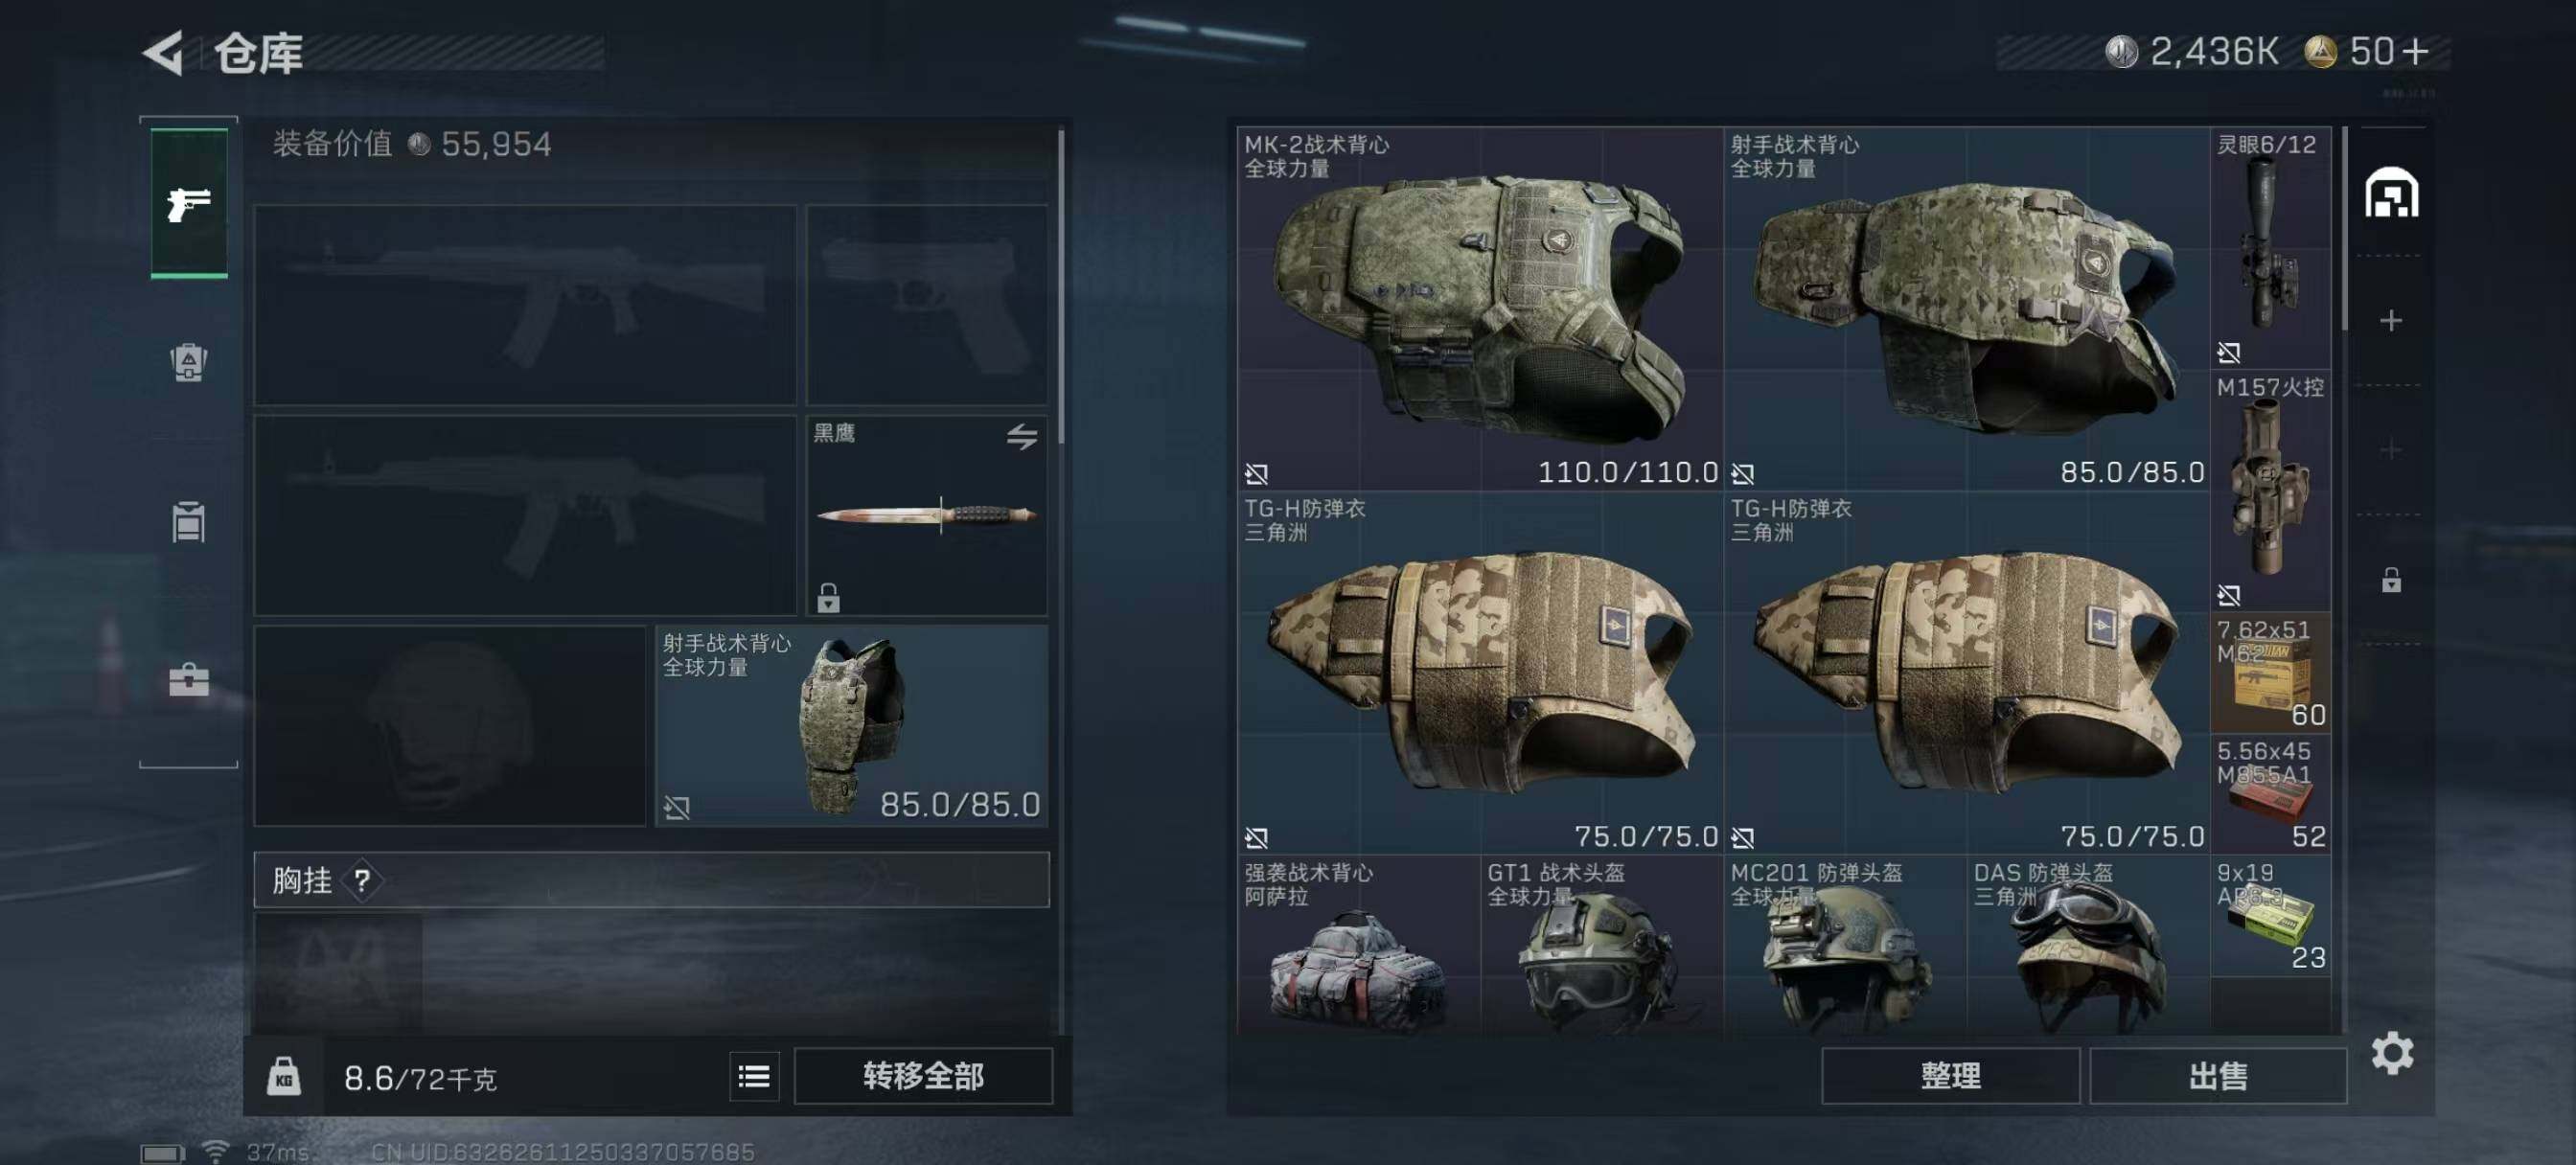Click the 整理 sort button
This screenshot has width=2576, height=1165.
coord(1950,1076)
